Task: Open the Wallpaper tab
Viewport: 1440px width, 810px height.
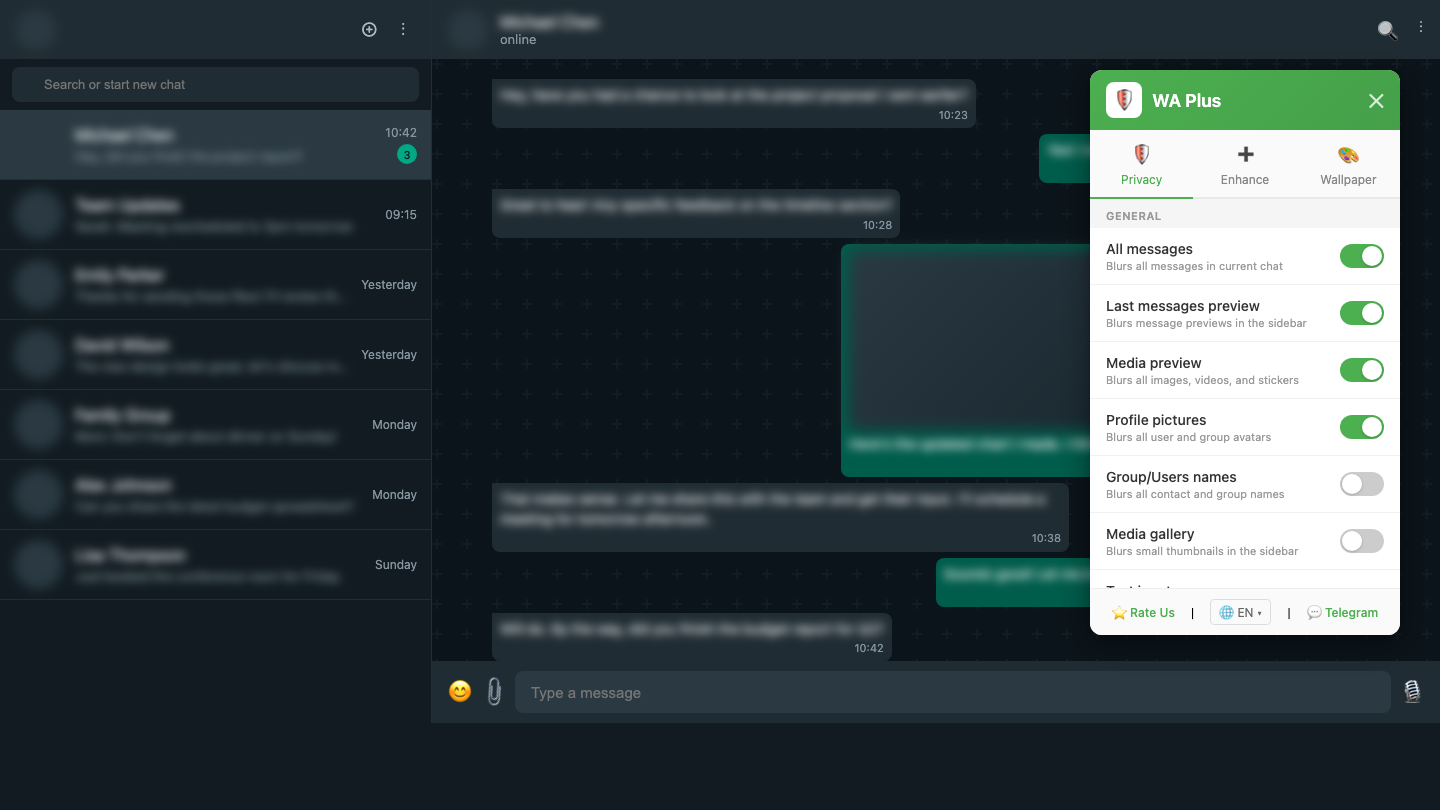Action: tap(1348, 165)
